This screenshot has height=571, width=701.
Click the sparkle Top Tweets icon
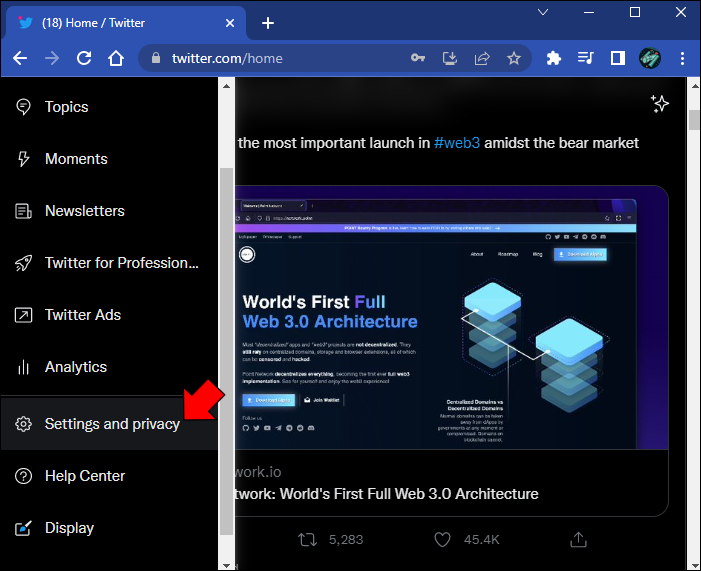coord(659,104)
